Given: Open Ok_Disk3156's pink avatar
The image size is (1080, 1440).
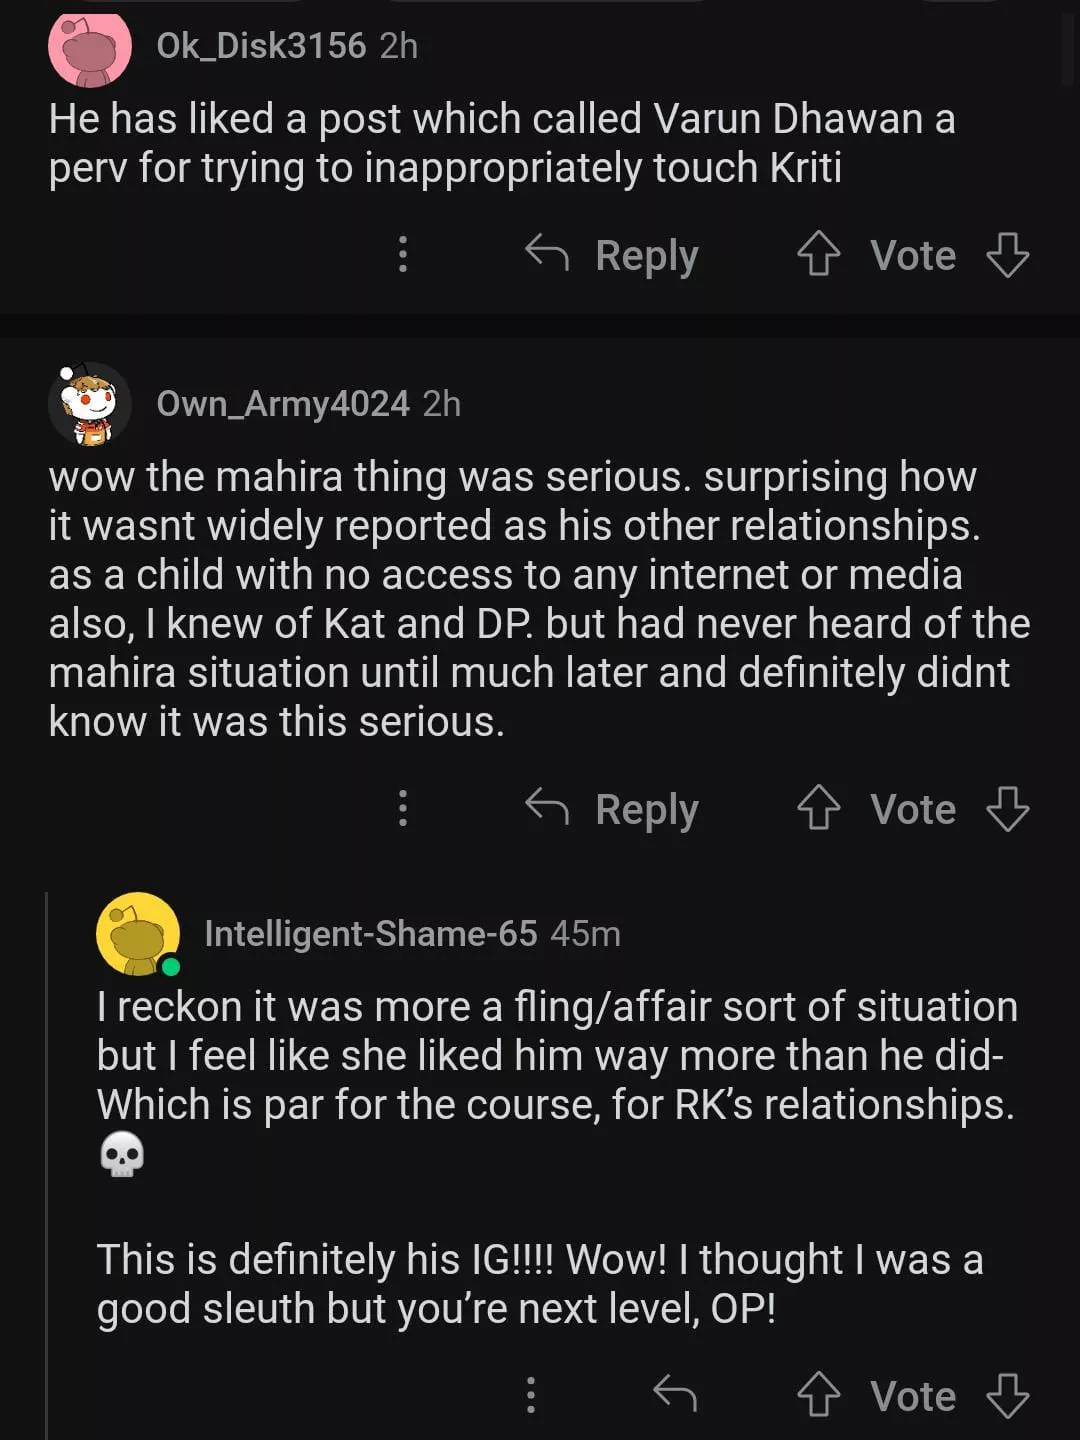Looking at the screenshot, I should pyautogui.click(x=90, y=47).
